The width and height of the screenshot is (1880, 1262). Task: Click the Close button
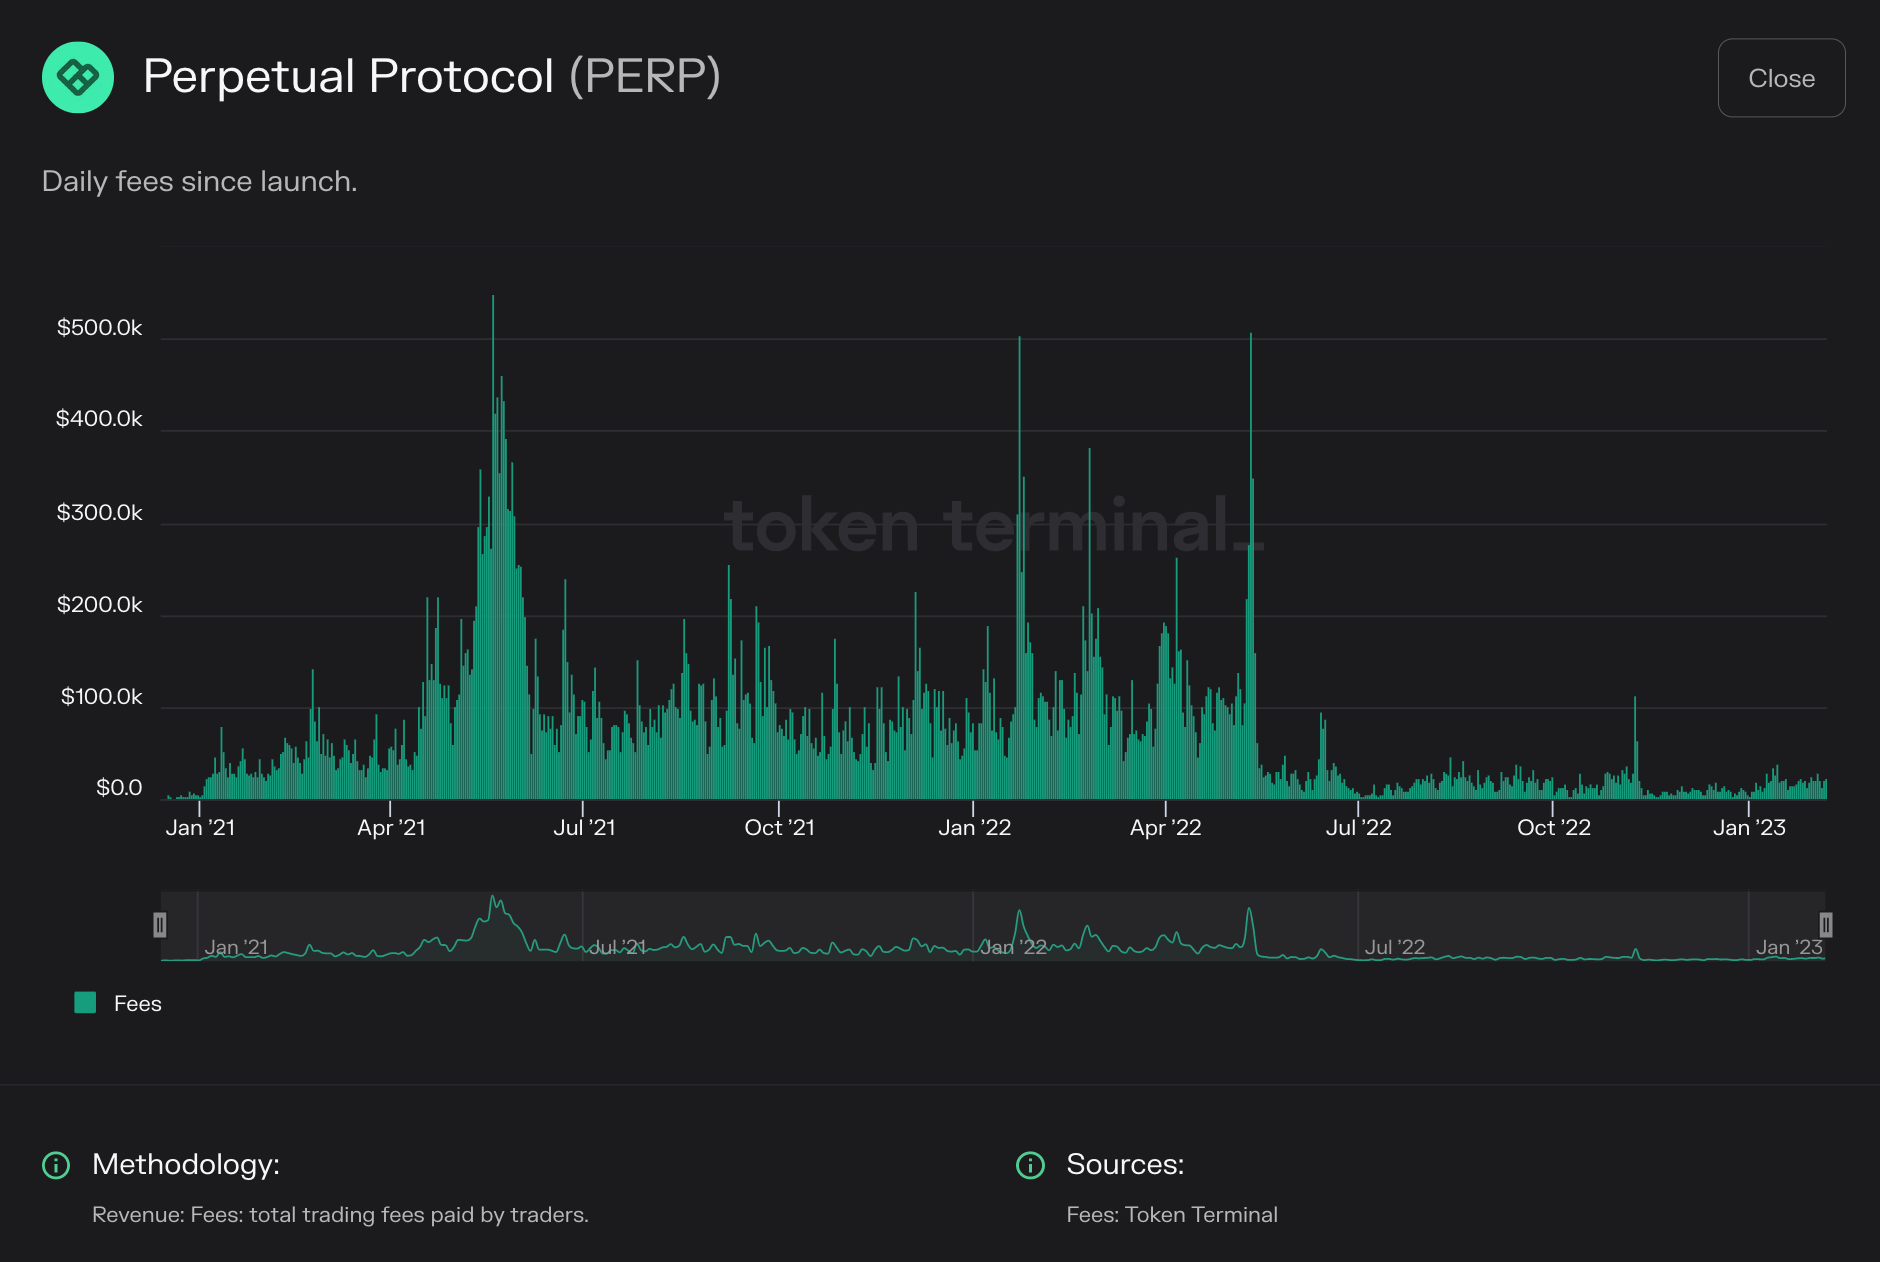[x=1781, y=78]
